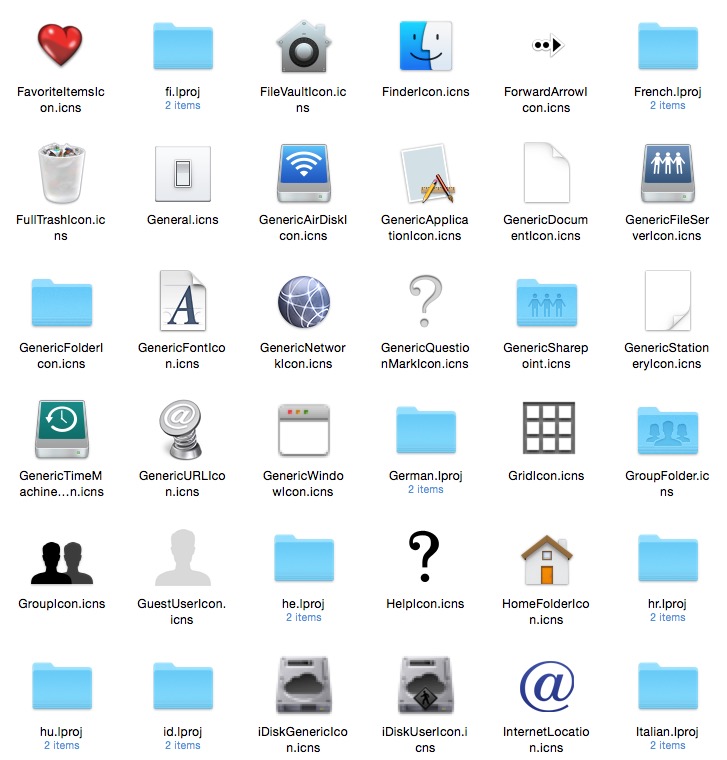Click the iDiskUserIcon.icns drive icon
The image size is (727, 760).
tap(426, 685)
